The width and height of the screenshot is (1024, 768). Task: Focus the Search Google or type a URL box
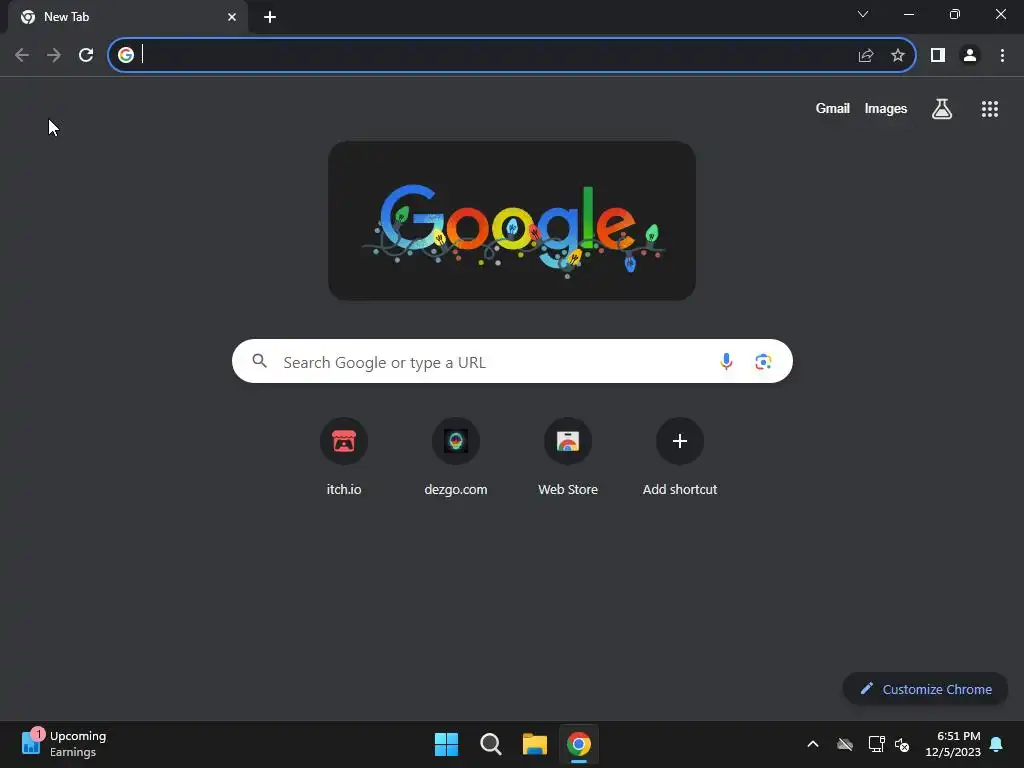click(x=512, y=361)
